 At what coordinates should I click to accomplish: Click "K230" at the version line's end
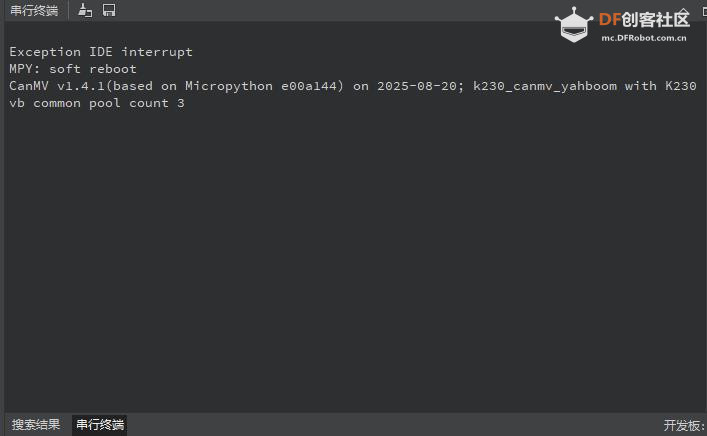[x=680, y=86]
